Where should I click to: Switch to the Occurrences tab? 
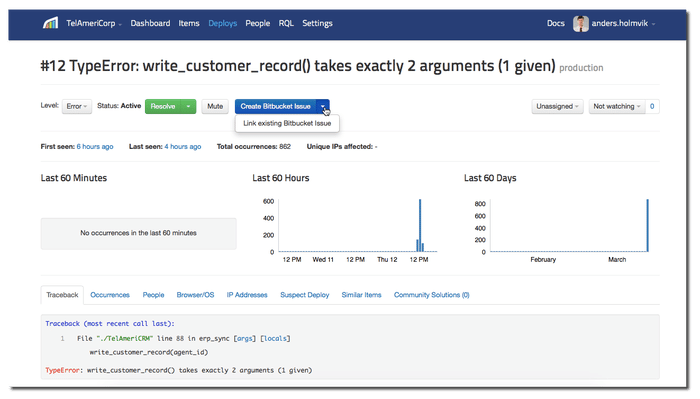pyautogui.click(x=110, y=295)
